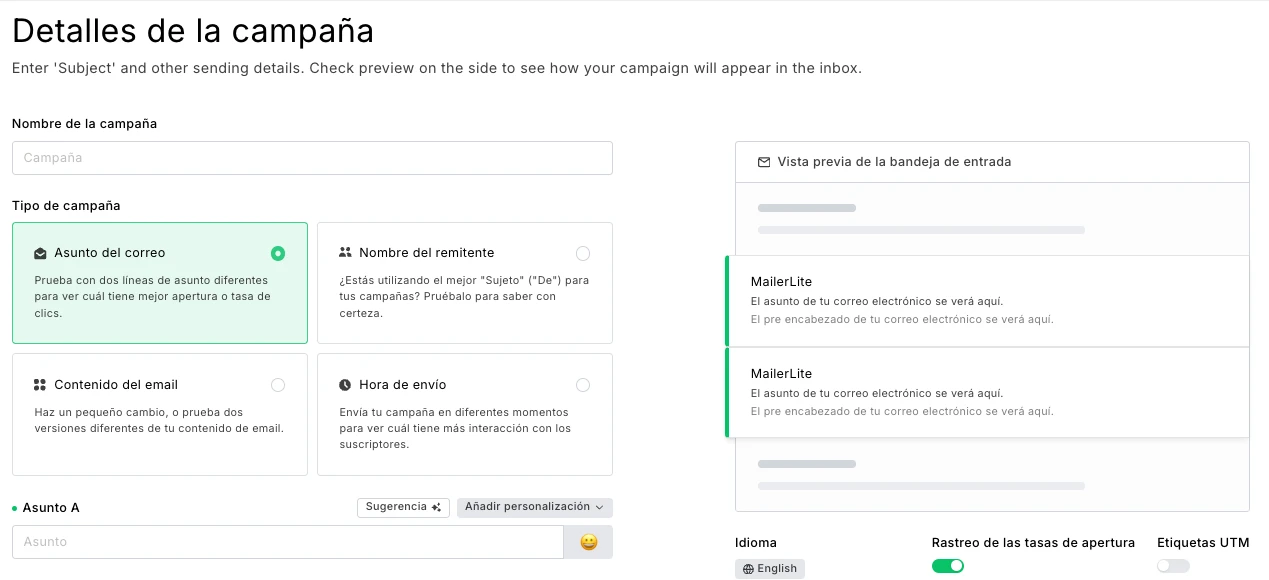Click the Nombre de la campaña input field
Screen dimensions: 1269x580
click(x=312, y=158)
